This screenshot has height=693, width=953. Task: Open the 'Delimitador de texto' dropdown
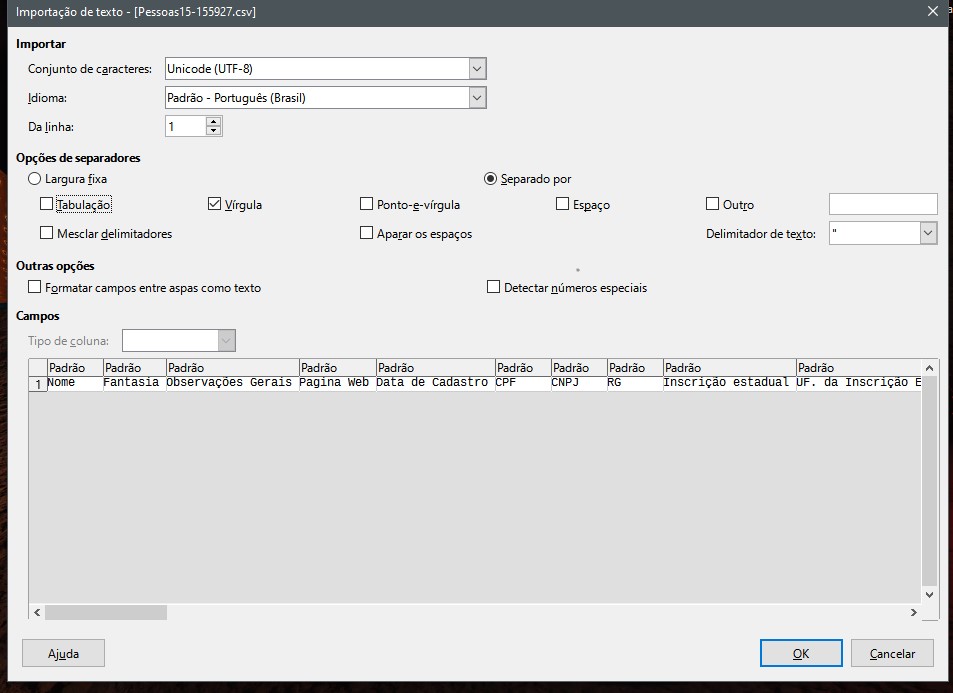tap(928, 233)
